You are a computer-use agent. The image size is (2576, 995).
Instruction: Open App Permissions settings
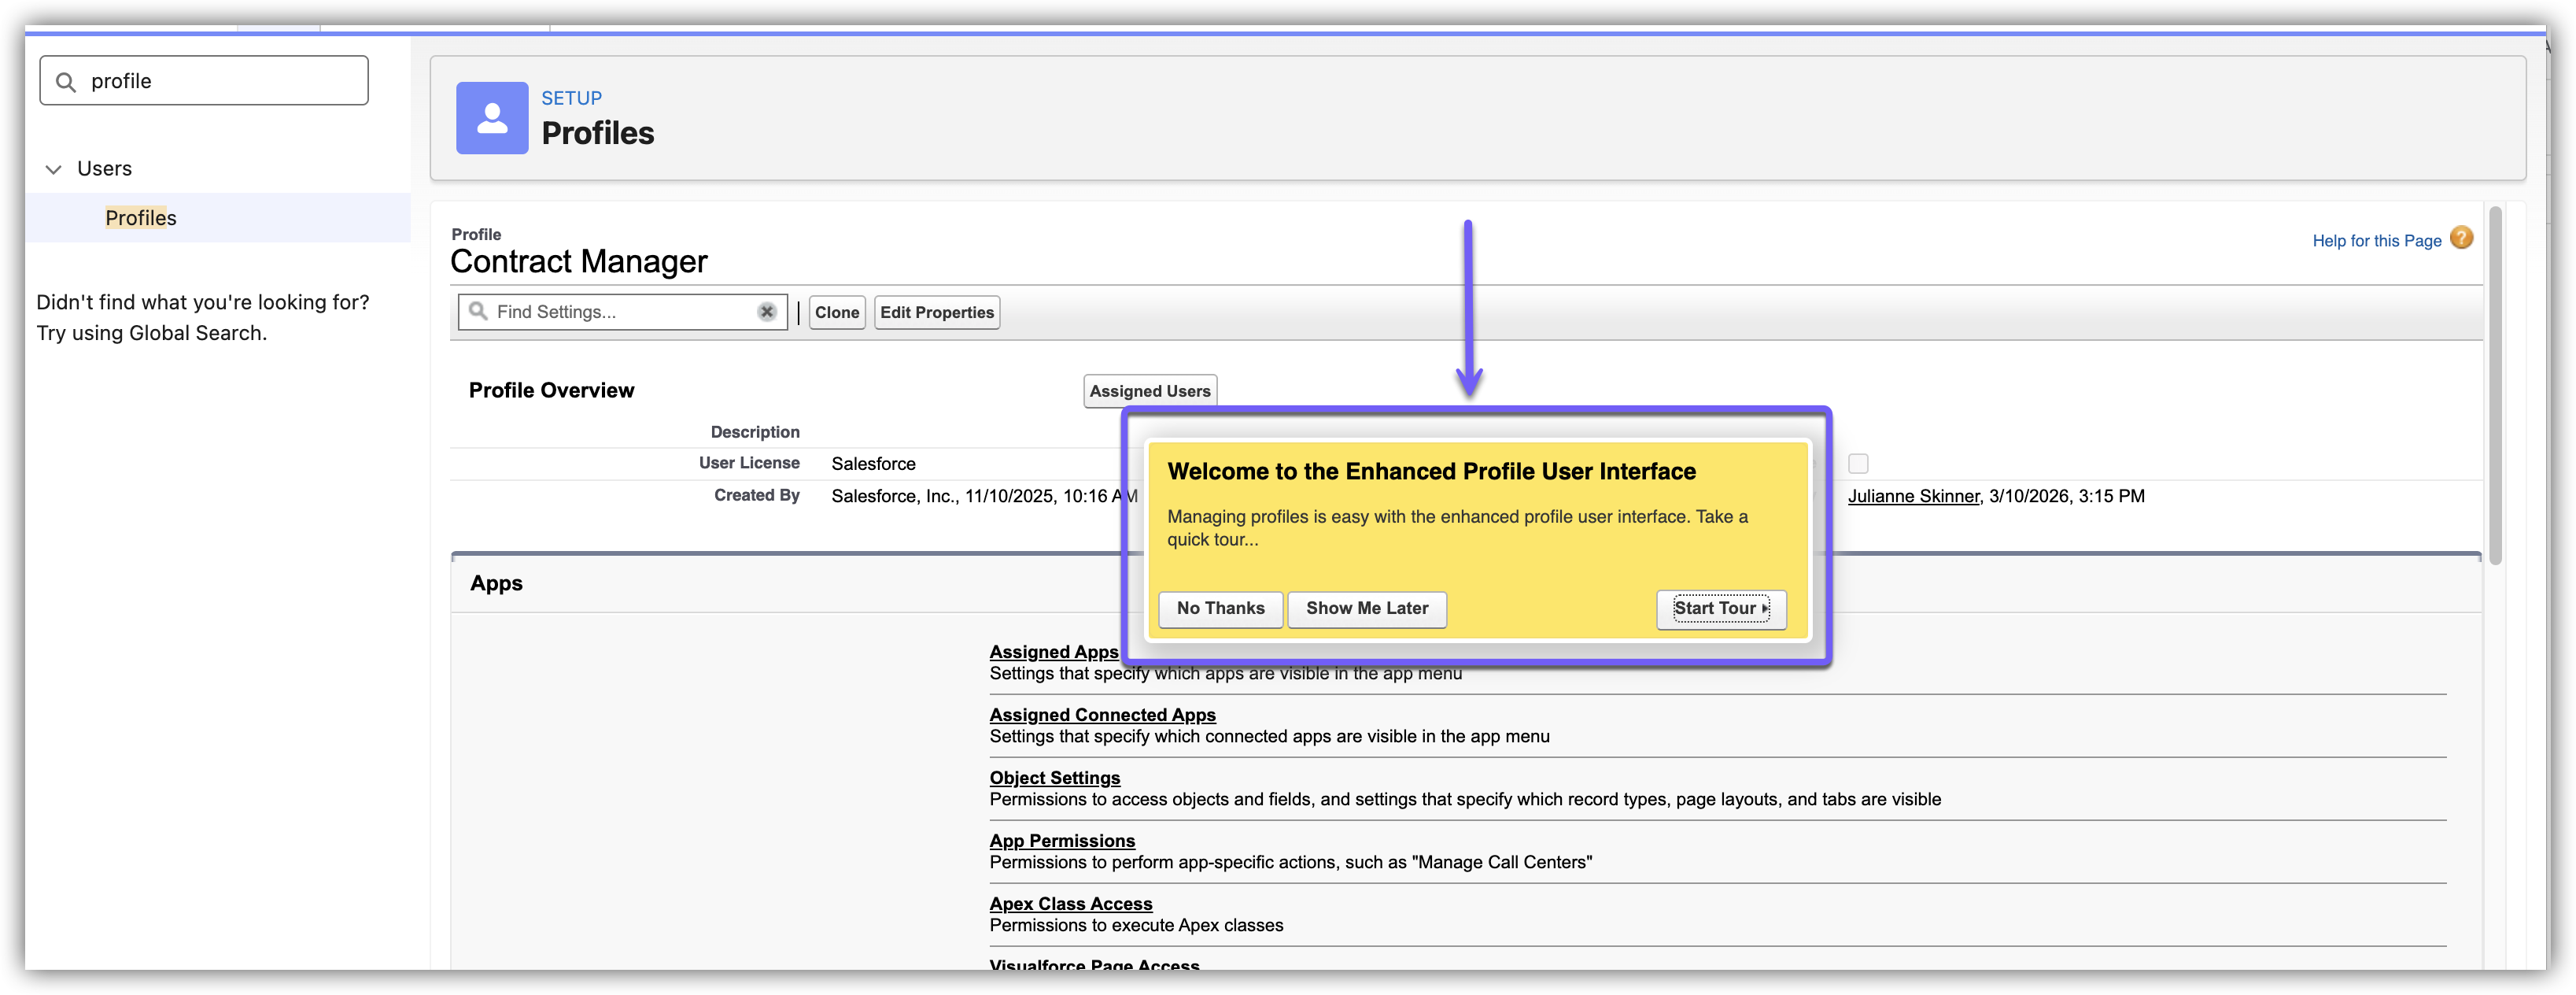(1062, 841)
